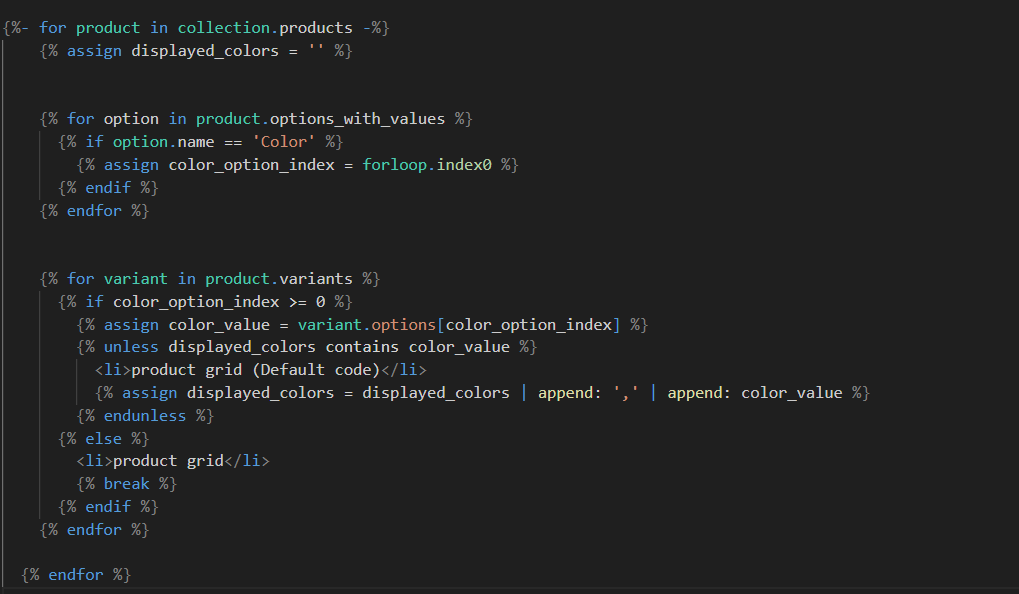Click the 'else' keyword
Screen dimensions: 1019x594
103,438
